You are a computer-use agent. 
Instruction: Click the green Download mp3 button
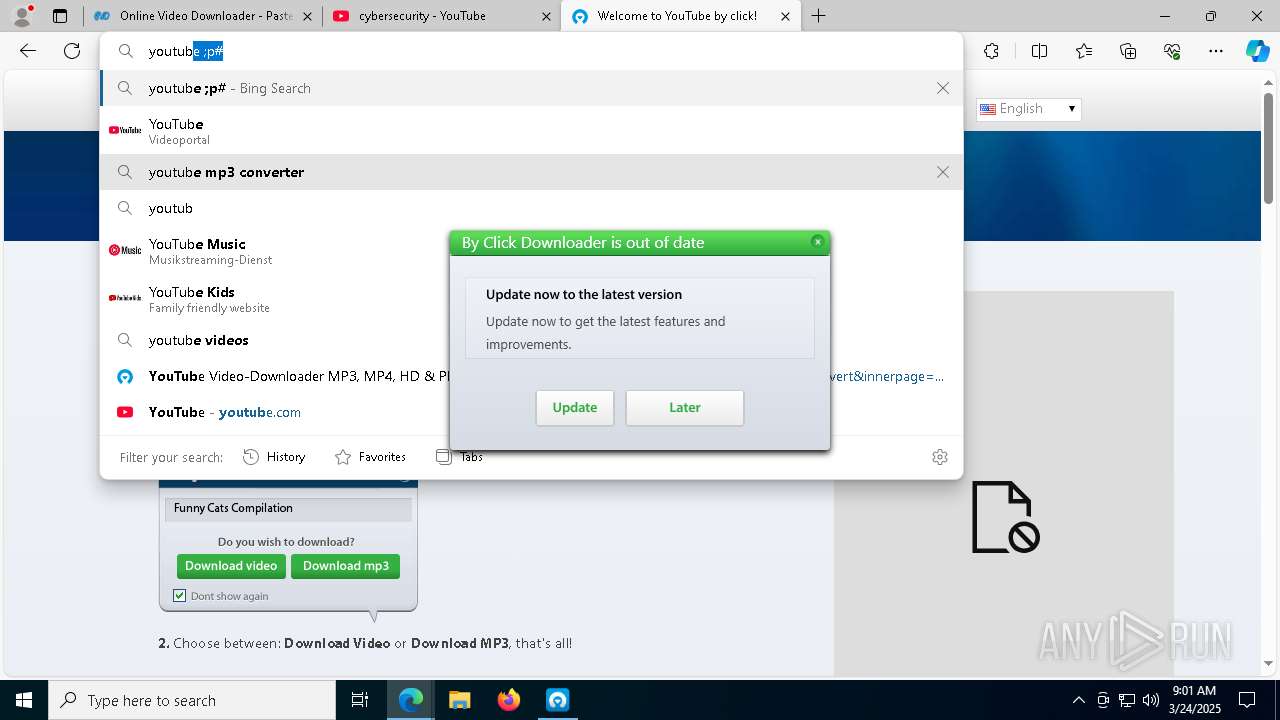tap(346, 566)
